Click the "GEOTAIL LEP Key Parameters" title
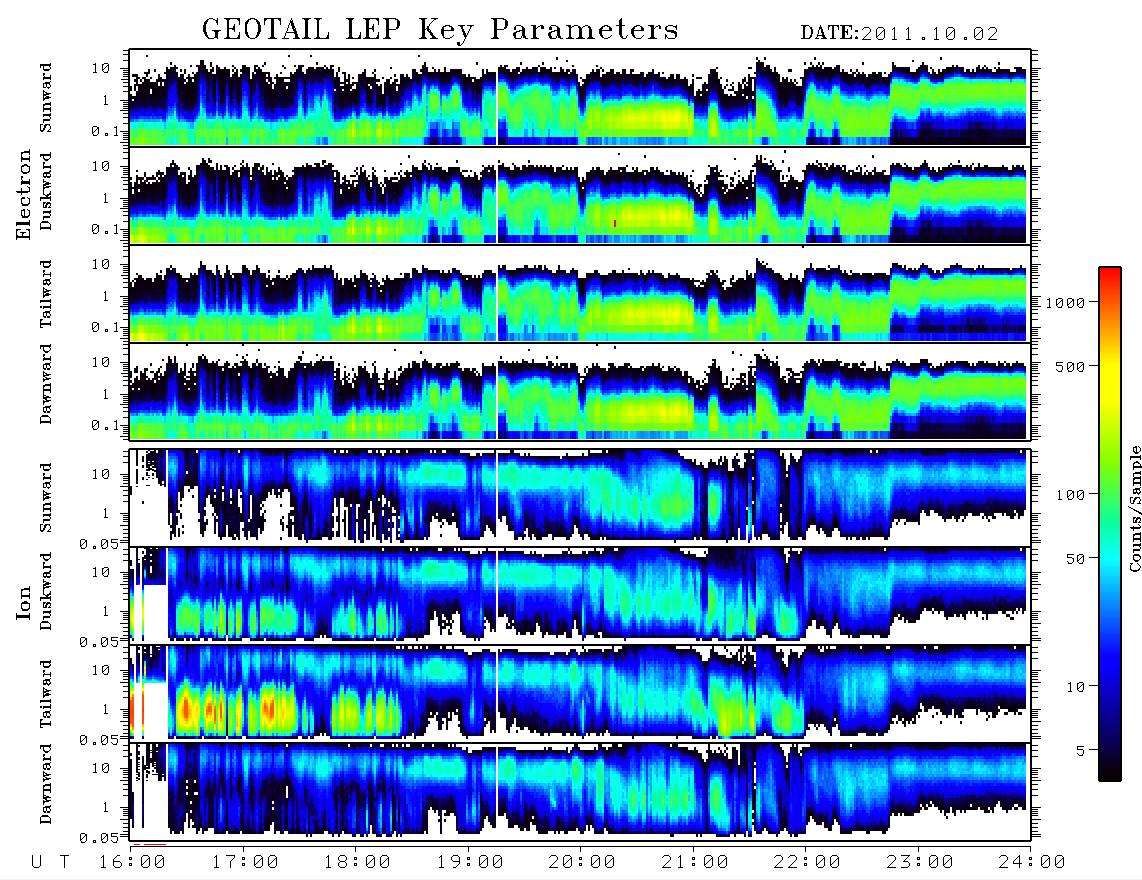 [440, 31]
